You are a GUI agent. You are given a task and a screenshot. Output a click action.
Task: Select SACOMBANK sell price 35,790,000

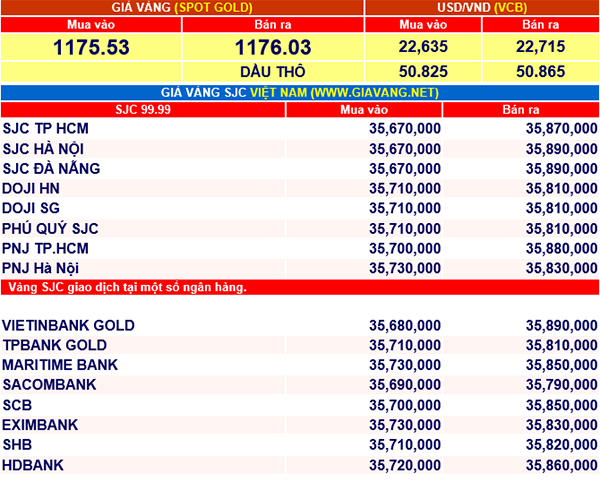tap(561, 385)
